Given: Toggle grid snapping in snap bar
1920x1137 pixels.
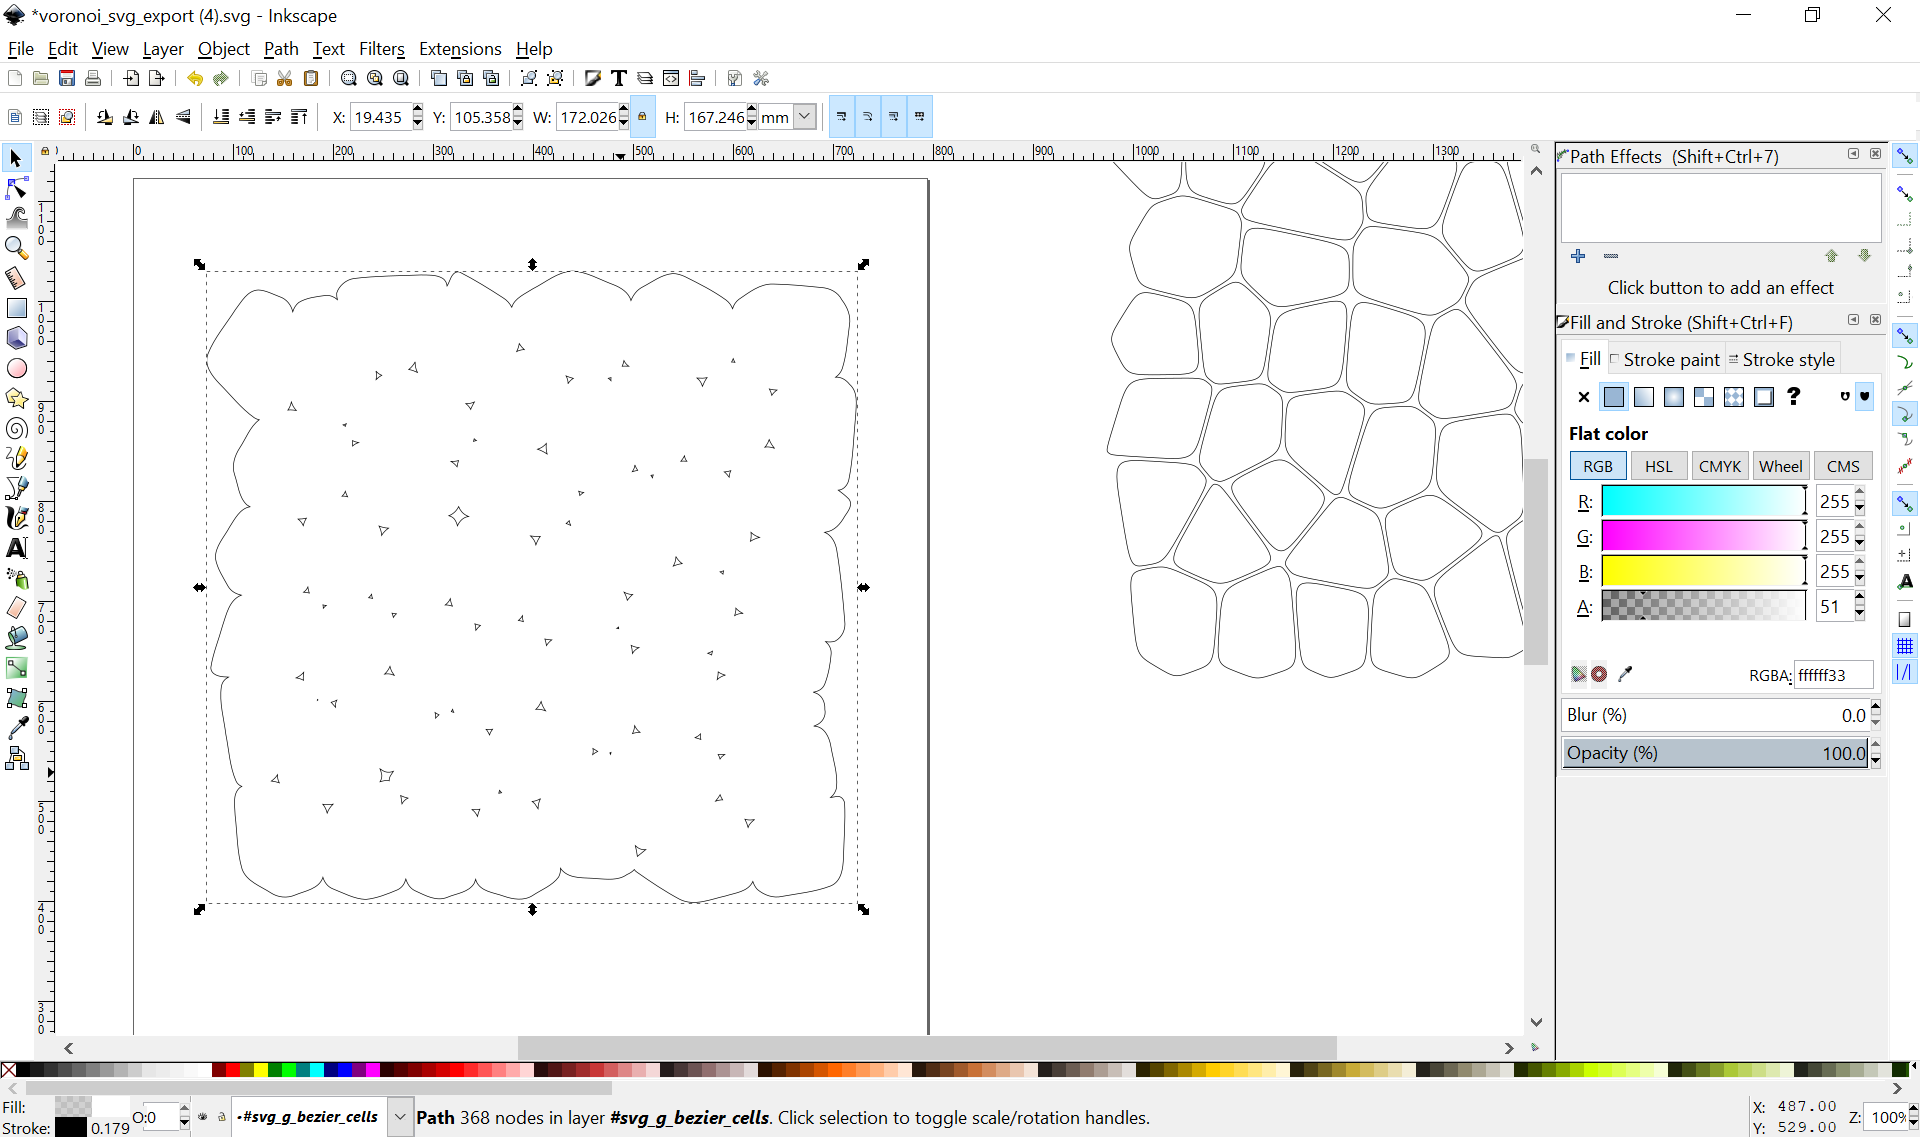Looking at the screenshot, I should pos(1904,646).
